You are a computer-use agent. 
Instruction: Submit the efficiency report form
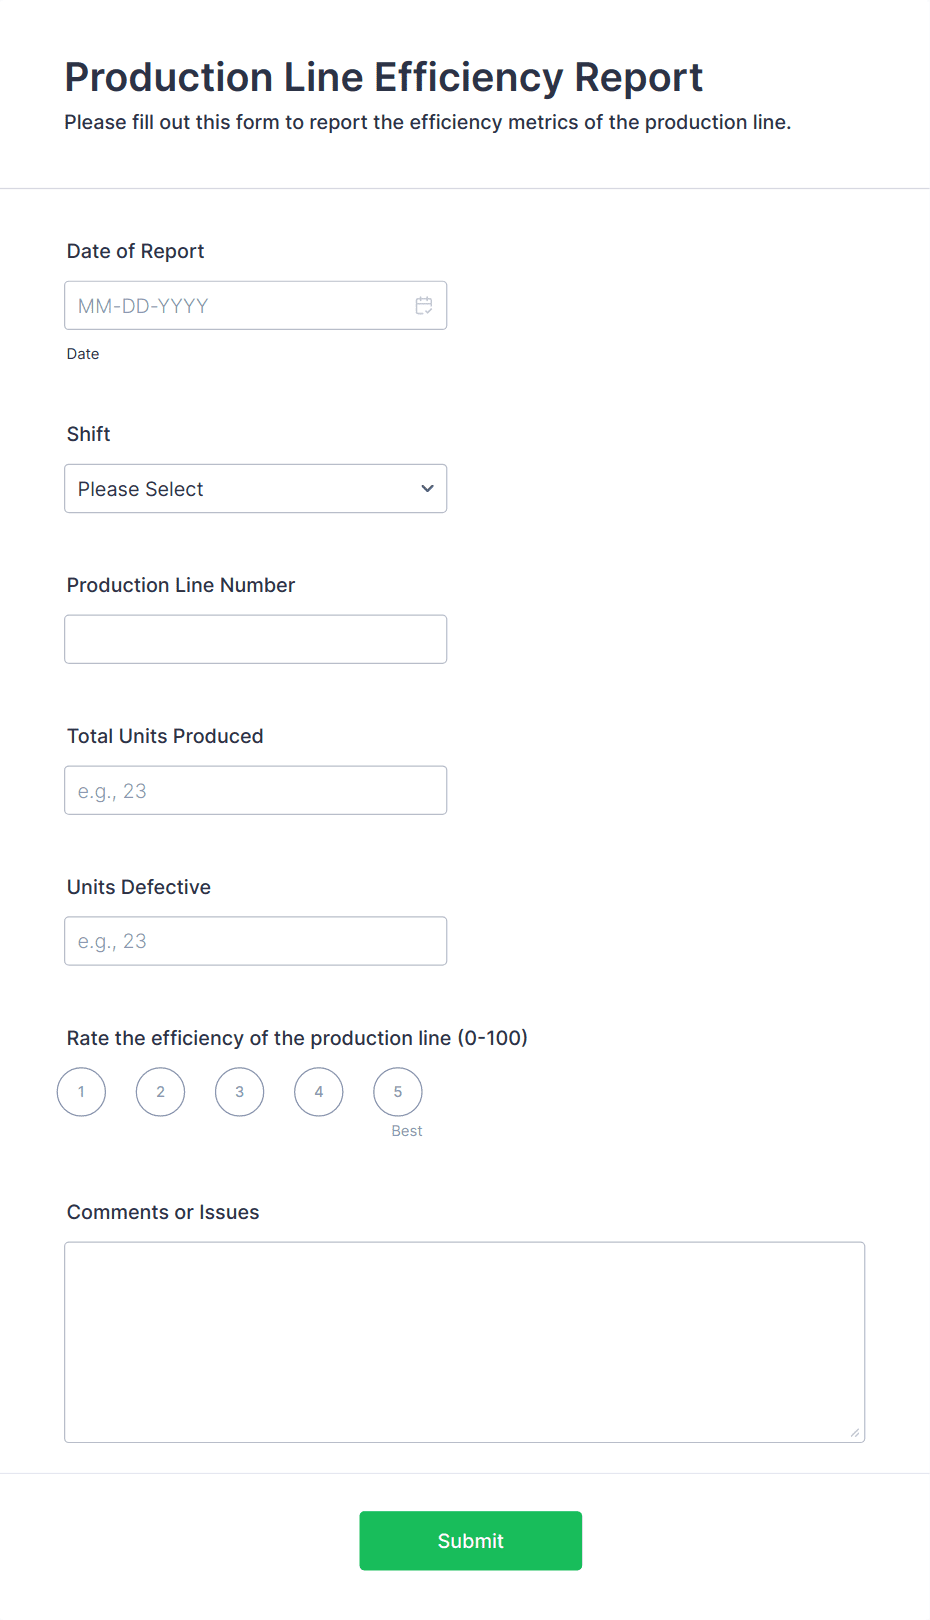(471, 1541)
